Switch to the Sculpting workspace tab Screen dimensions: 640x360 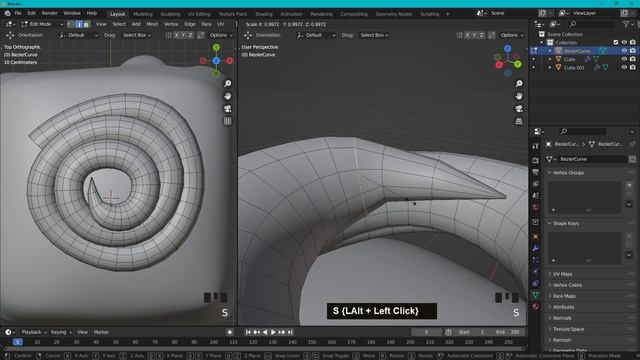click(x=170, y=14)
